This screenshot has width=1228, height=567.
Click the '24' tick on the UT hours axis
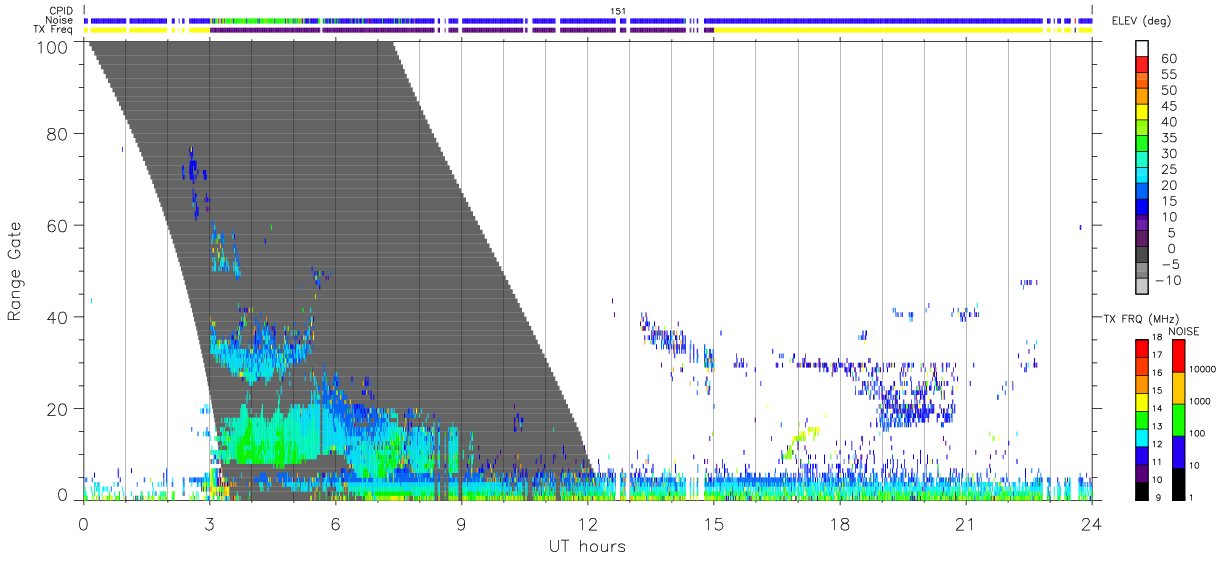pyautogui.click(x=1091, y=523)
